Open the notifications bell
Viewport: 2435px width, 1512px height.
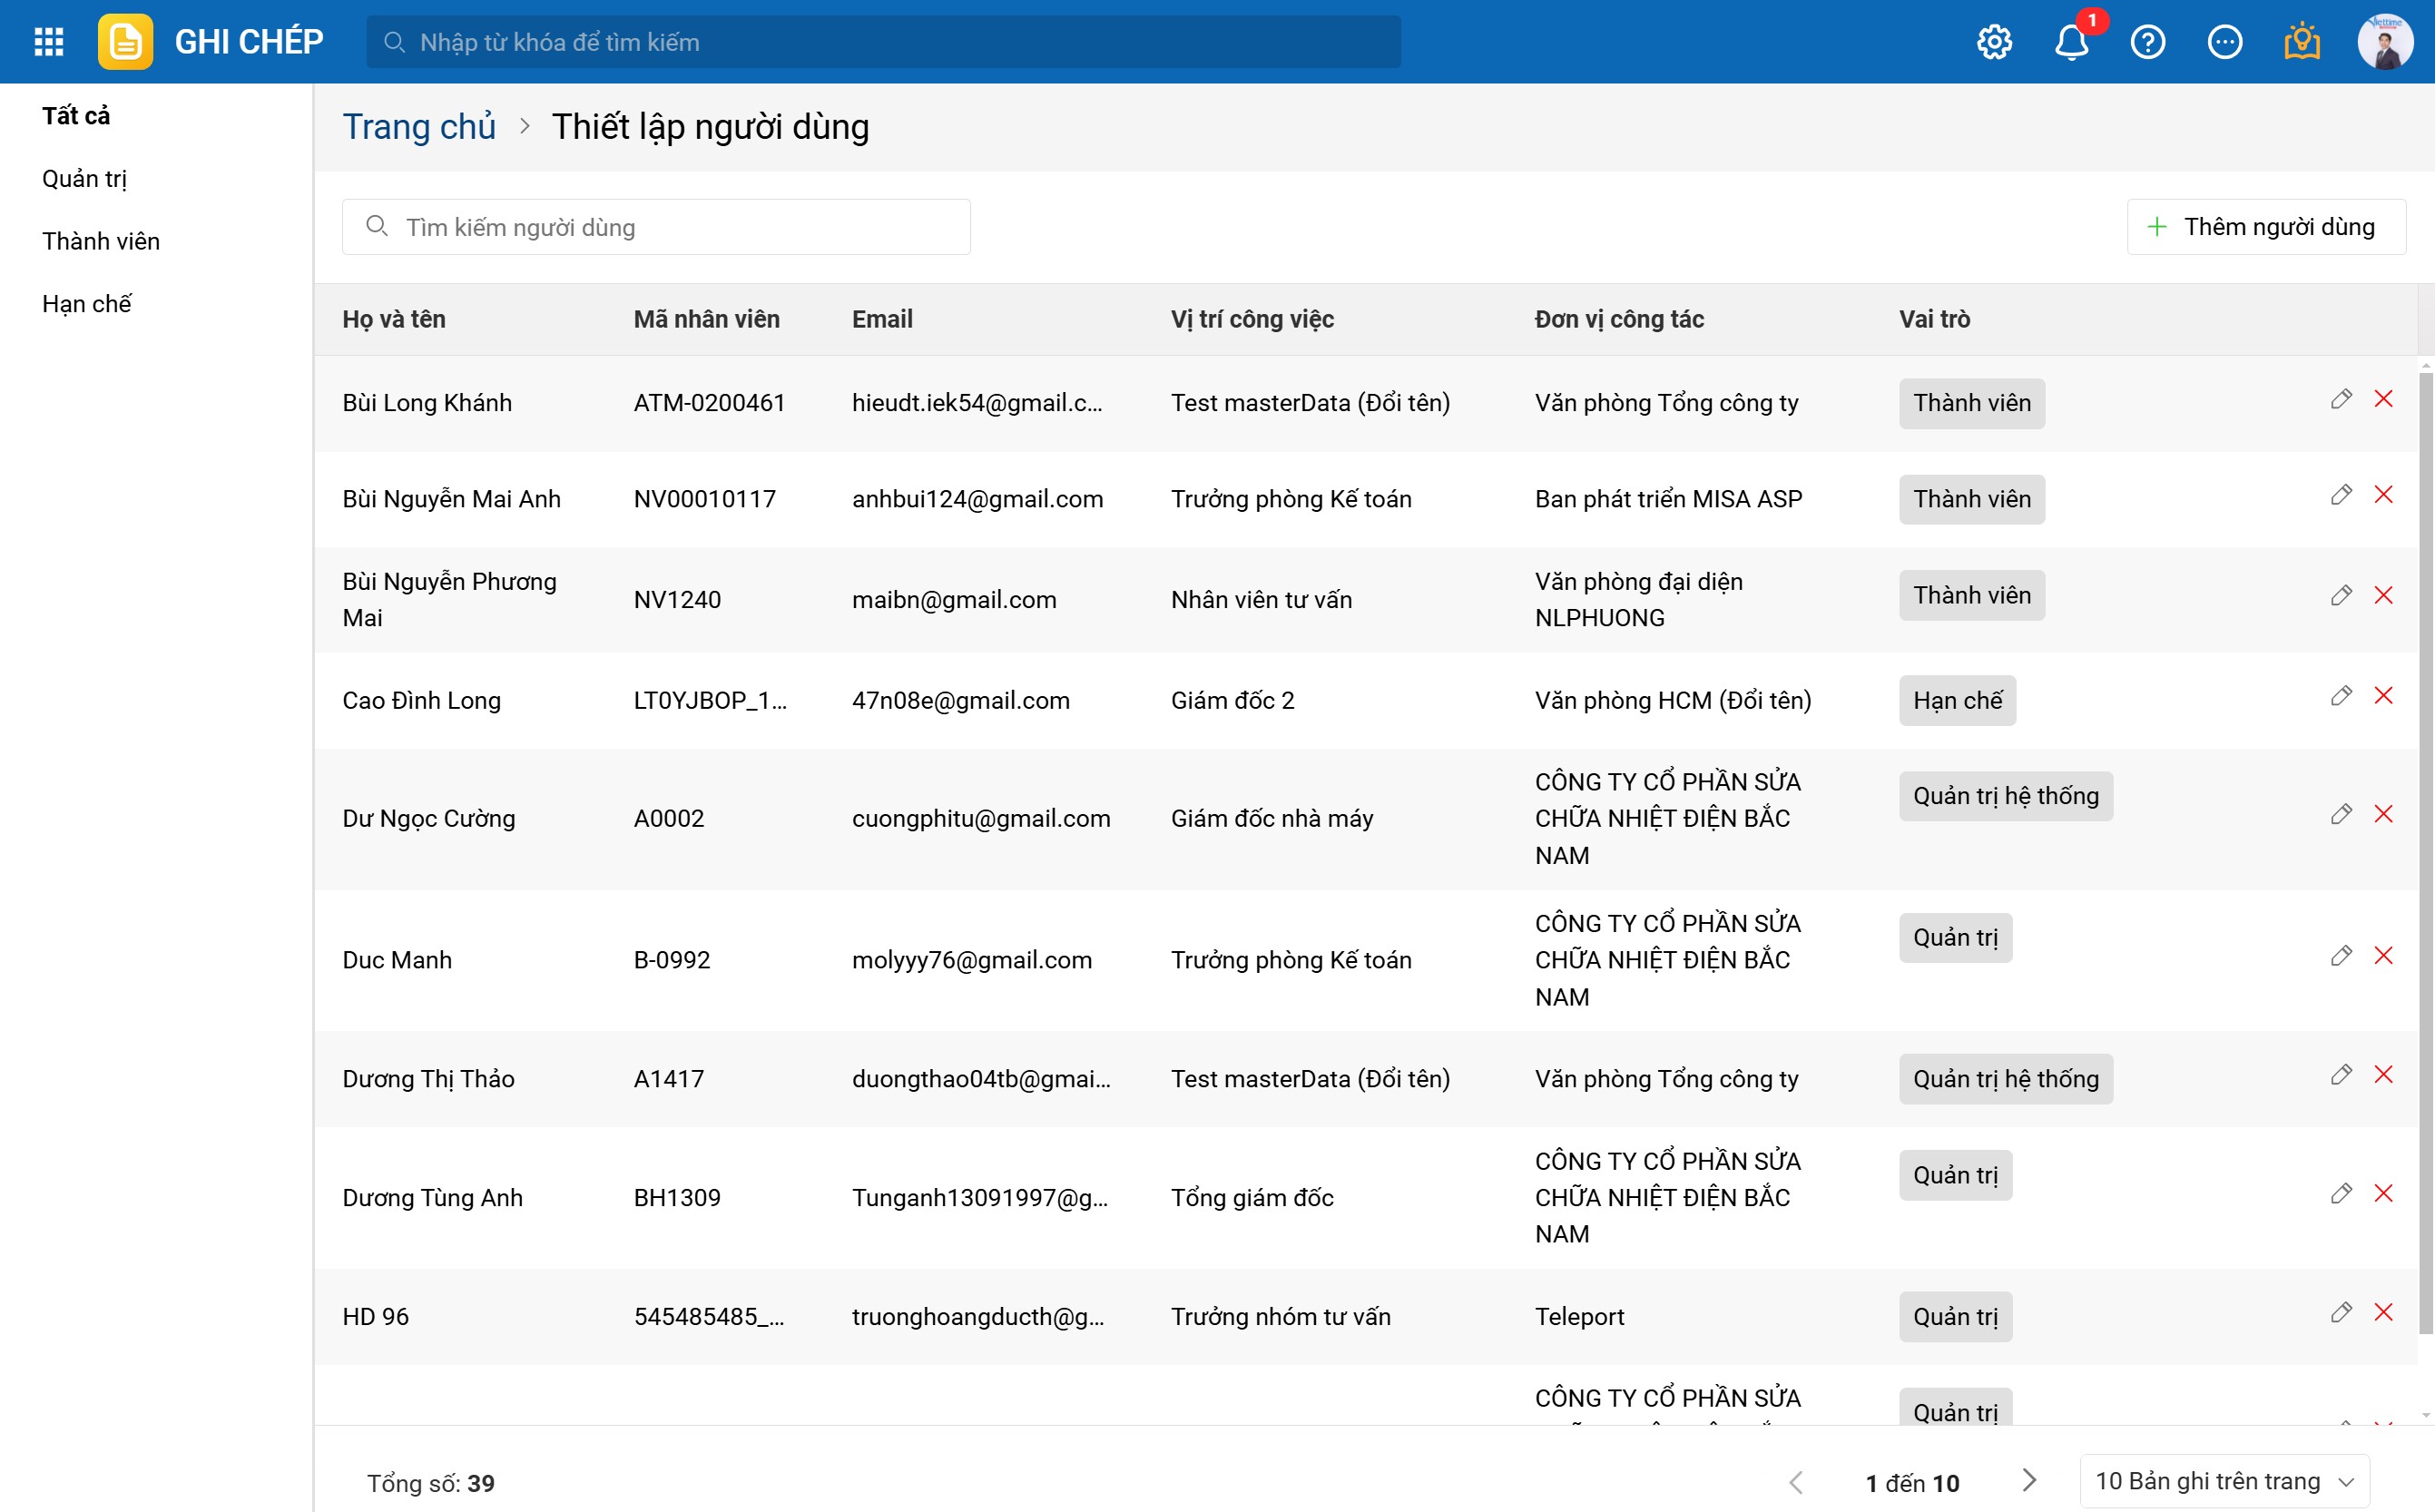tap(2071, 42)
